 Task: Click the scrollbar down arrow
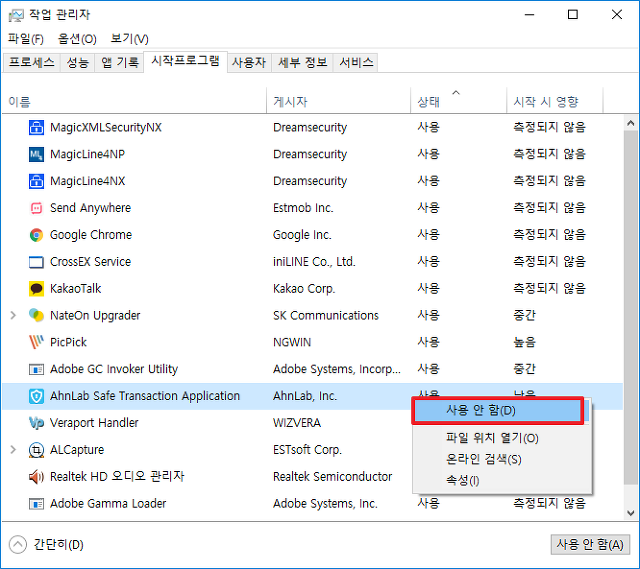631,513
